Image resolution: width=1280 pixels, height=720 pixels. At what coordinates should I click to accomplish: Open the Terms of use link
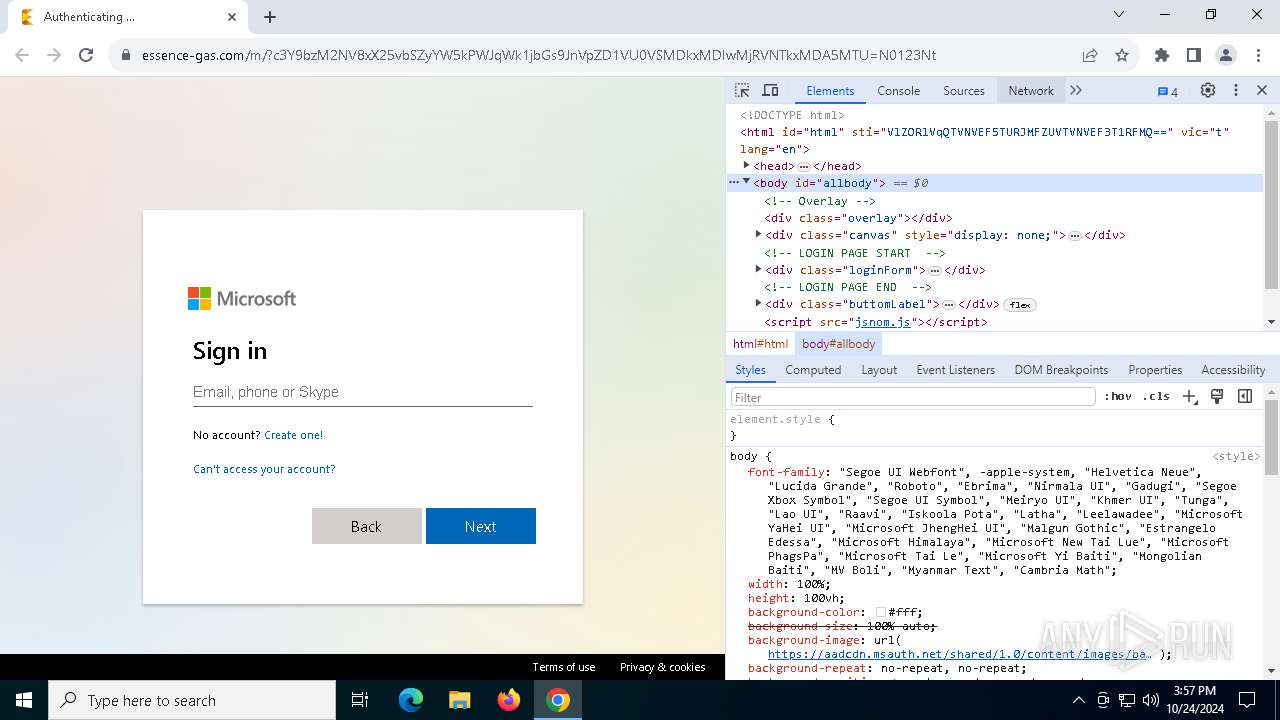[563, 667]
